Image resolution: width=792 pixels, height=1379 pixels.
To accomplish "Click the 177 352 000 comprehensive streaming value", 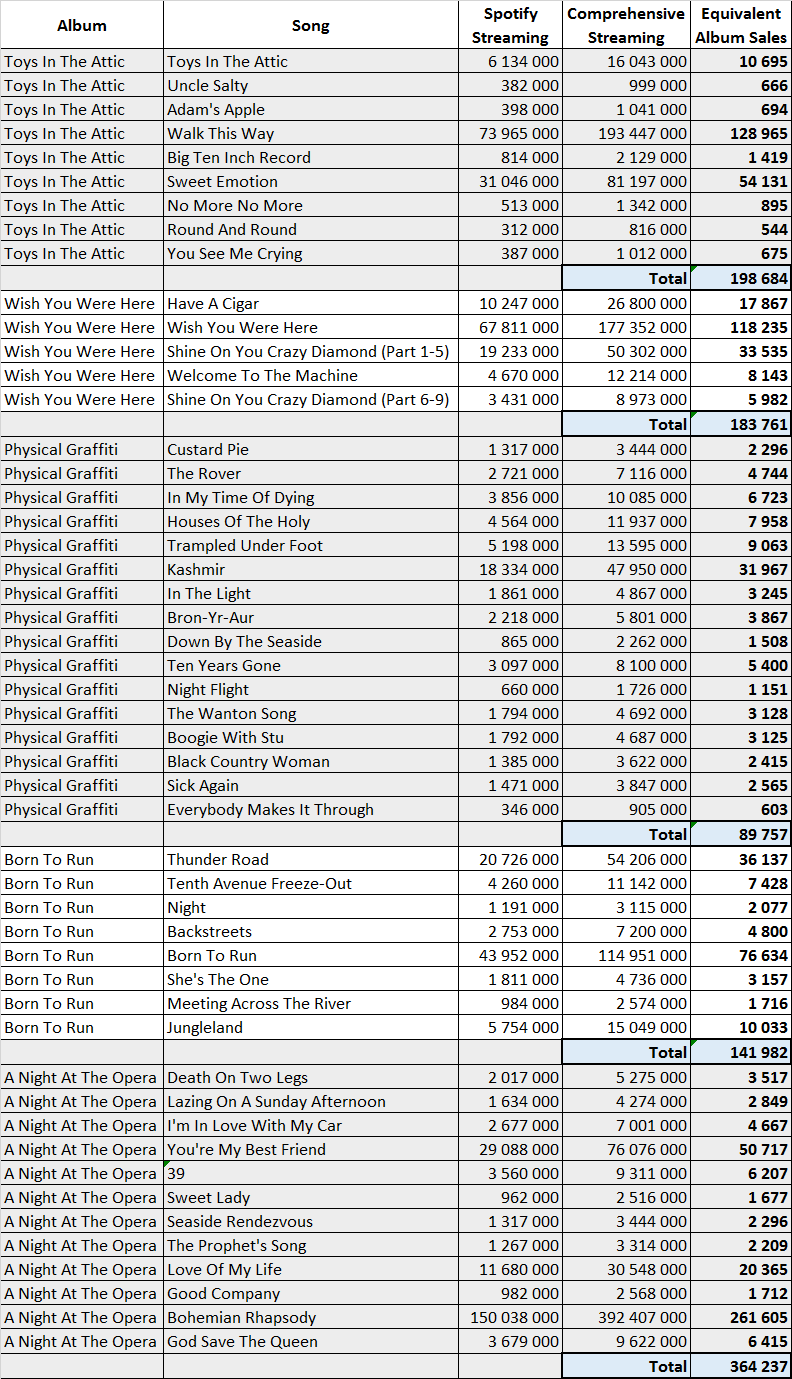I will 626,327.
